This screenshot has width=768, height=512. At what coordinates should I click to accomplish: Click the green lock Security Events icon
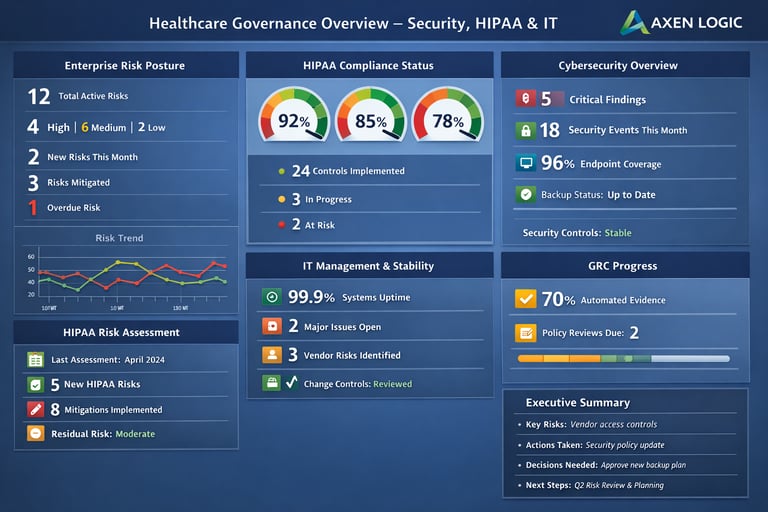[x=526, y=130]
